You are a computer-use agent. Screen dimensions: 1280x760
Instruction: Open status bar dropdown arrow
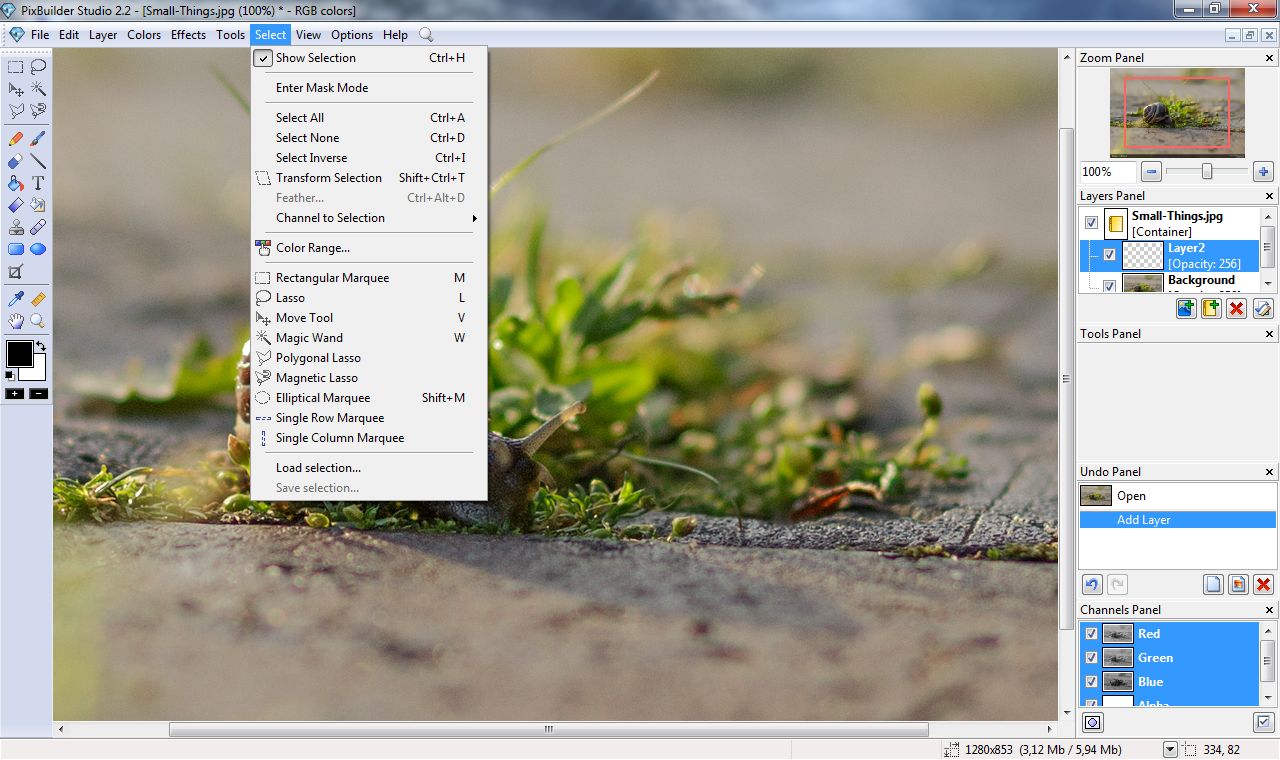1170,749
